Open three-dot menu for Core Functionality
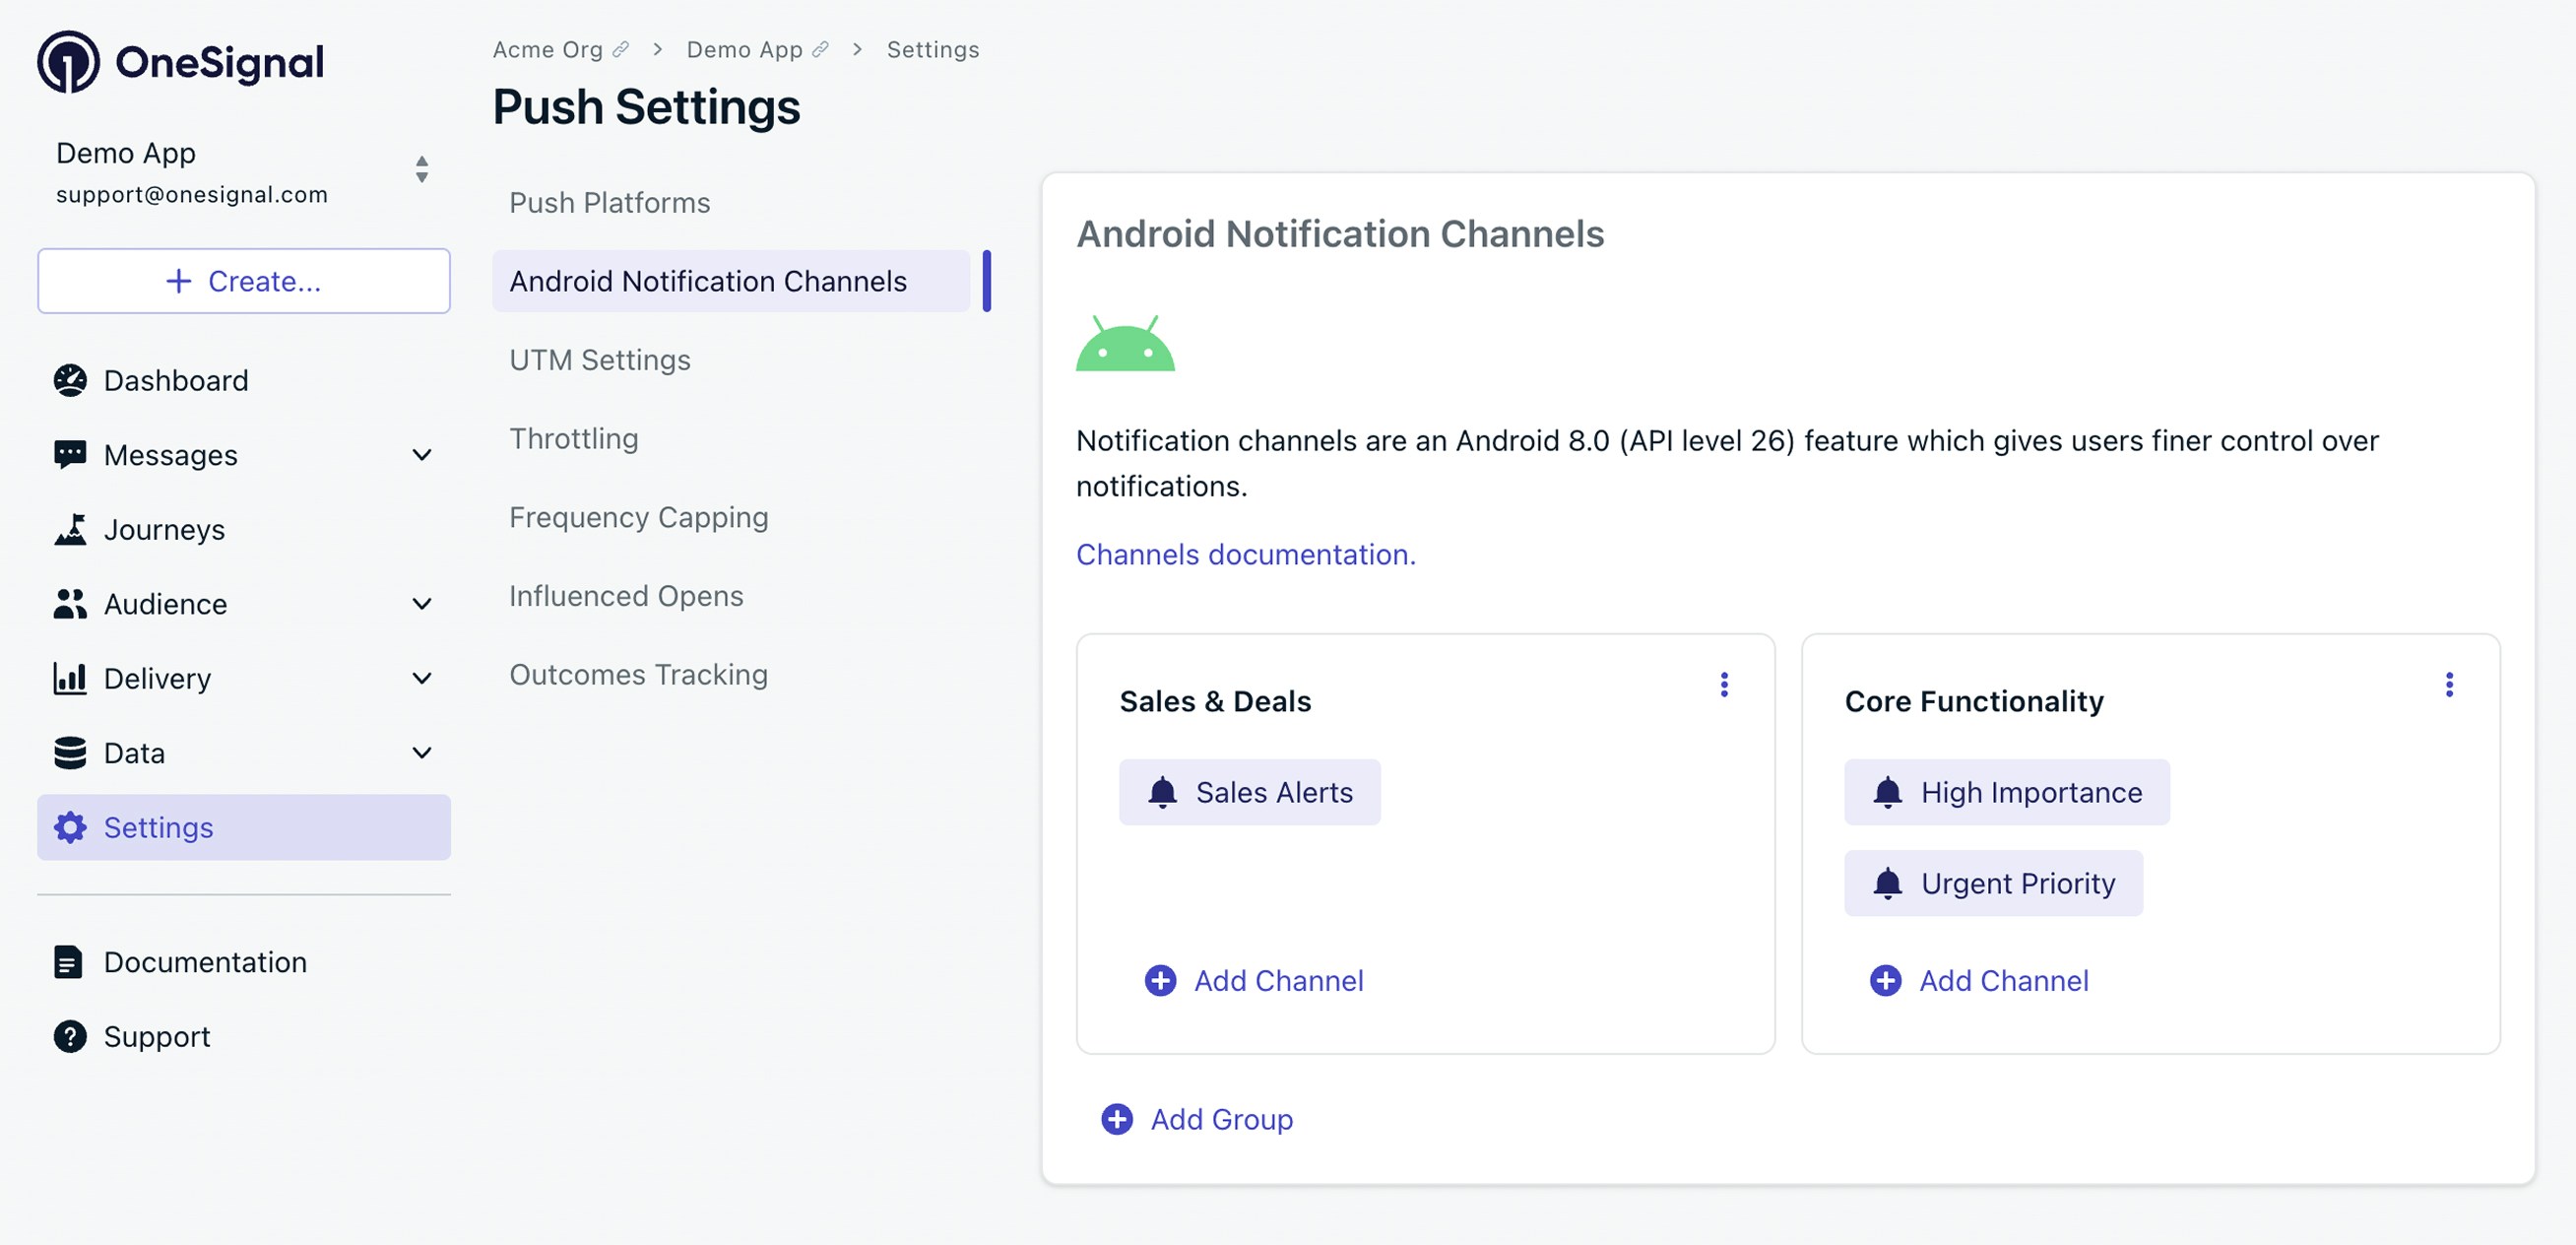 (x=2448, y=684)
